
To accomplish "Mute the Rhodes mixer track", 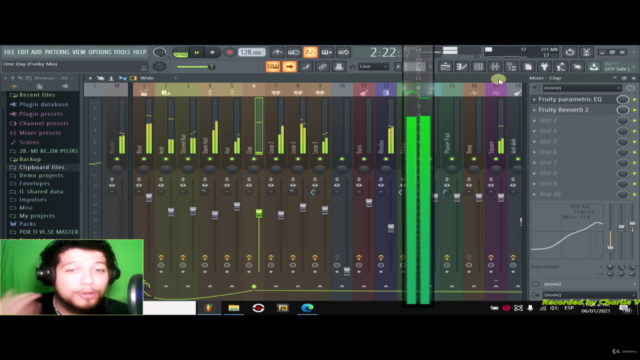I will click(386, 159).
